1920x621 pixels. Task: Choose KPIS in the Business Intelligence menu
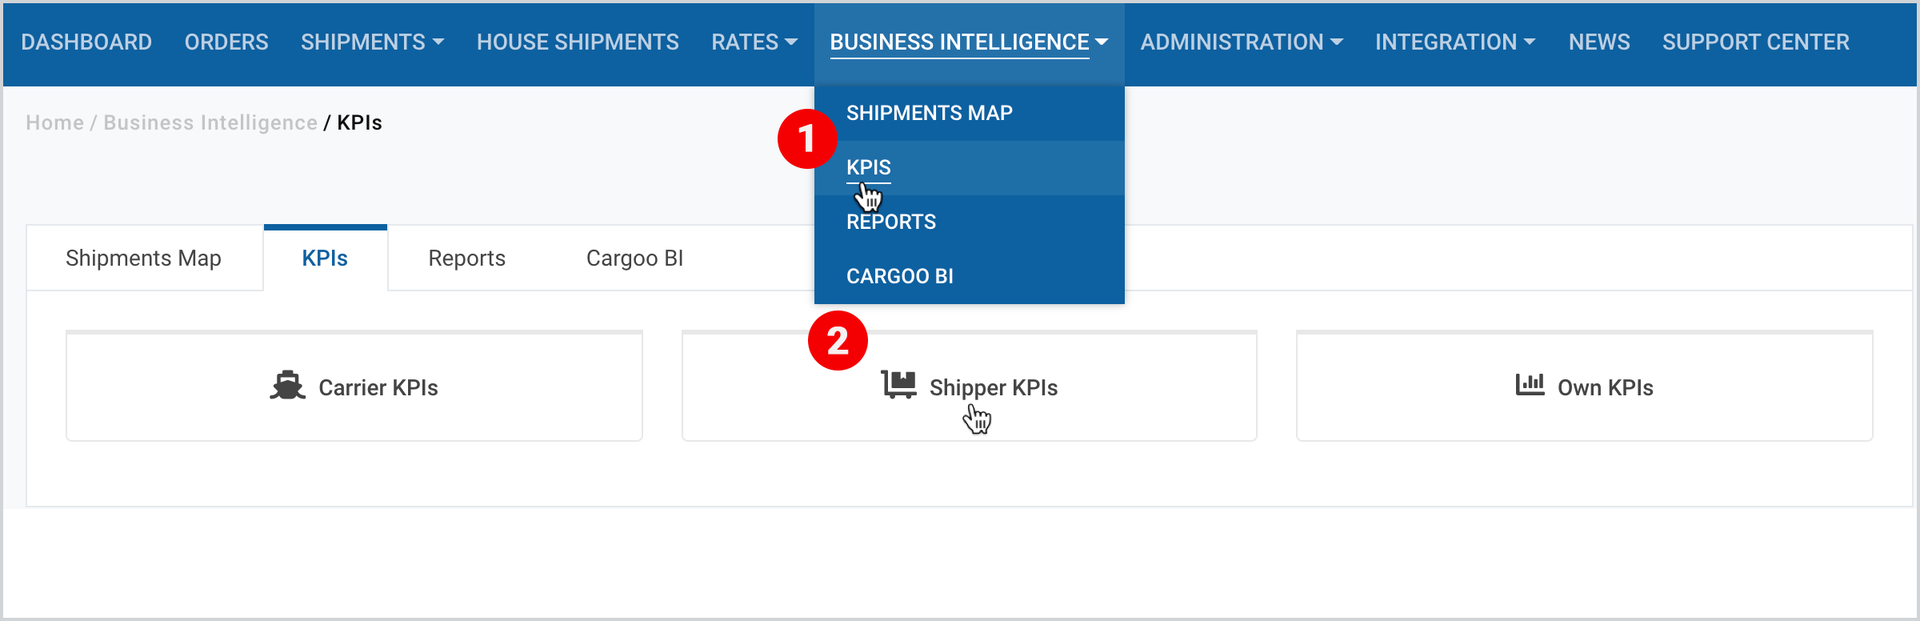[x=868, y=167]
